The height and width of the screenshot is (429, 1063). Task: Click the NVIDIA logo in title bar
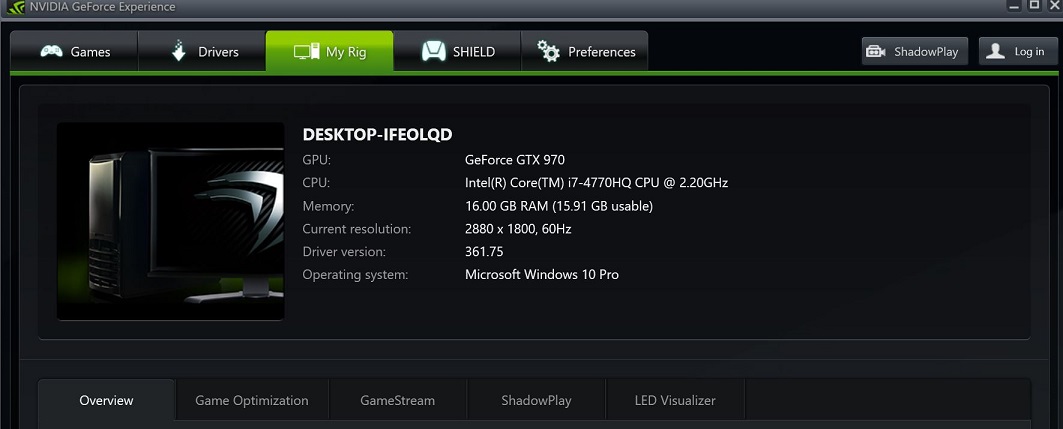(16, 7)
